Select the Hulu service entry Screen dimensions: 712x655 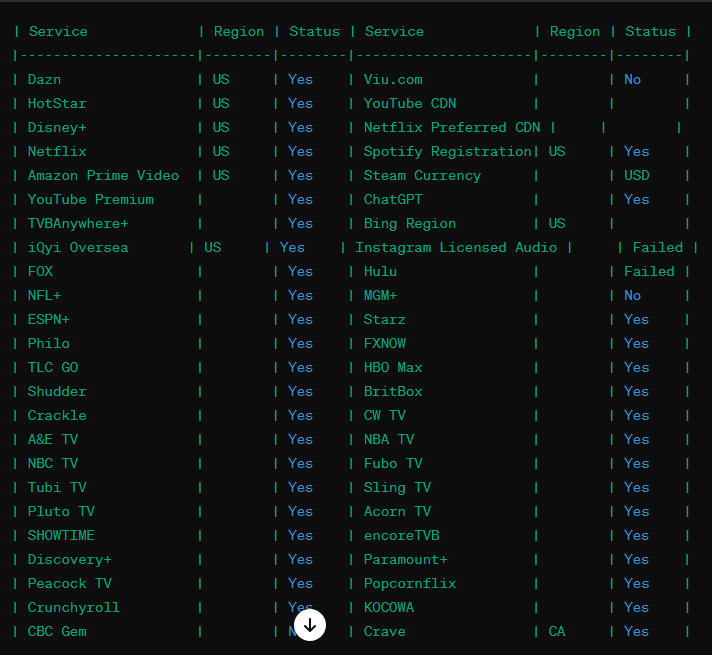point(380,272)
